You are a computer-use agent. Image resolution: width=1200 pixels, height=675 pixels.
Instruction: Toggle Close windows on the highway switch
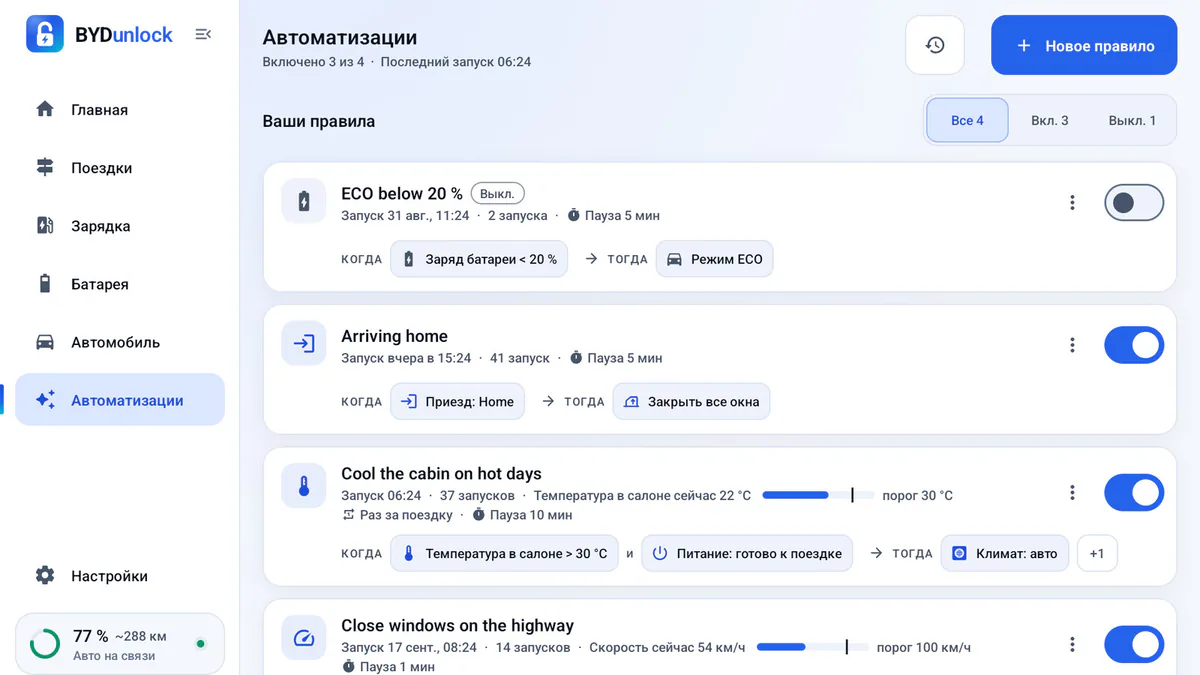(1134, 645)
